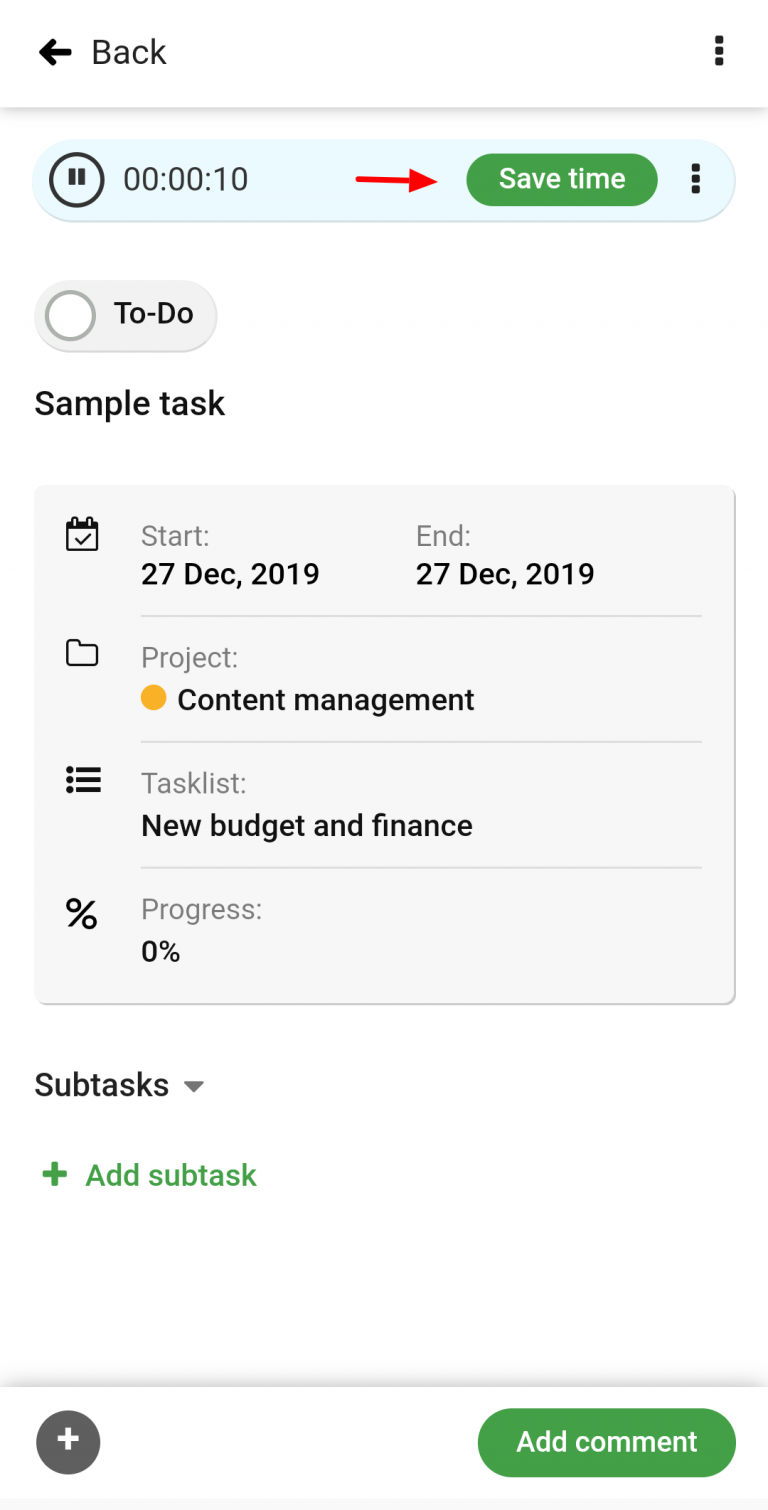Click the timer's three-dot menu icon
The image size is (768, 1510).
[695, 179]
